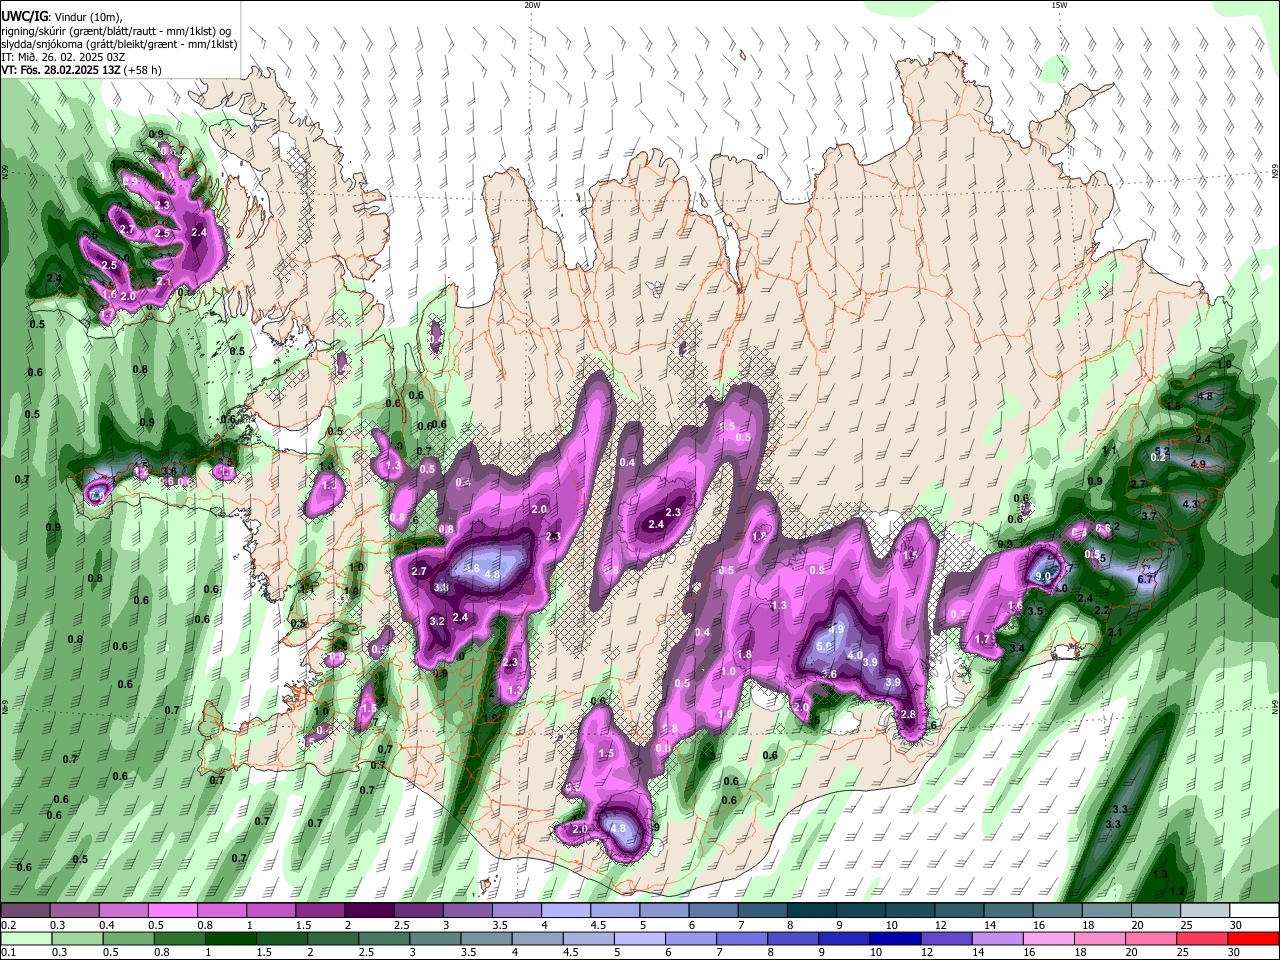Click the '20W' longitude label
The image size is (1280, 960).
point(532,5)
